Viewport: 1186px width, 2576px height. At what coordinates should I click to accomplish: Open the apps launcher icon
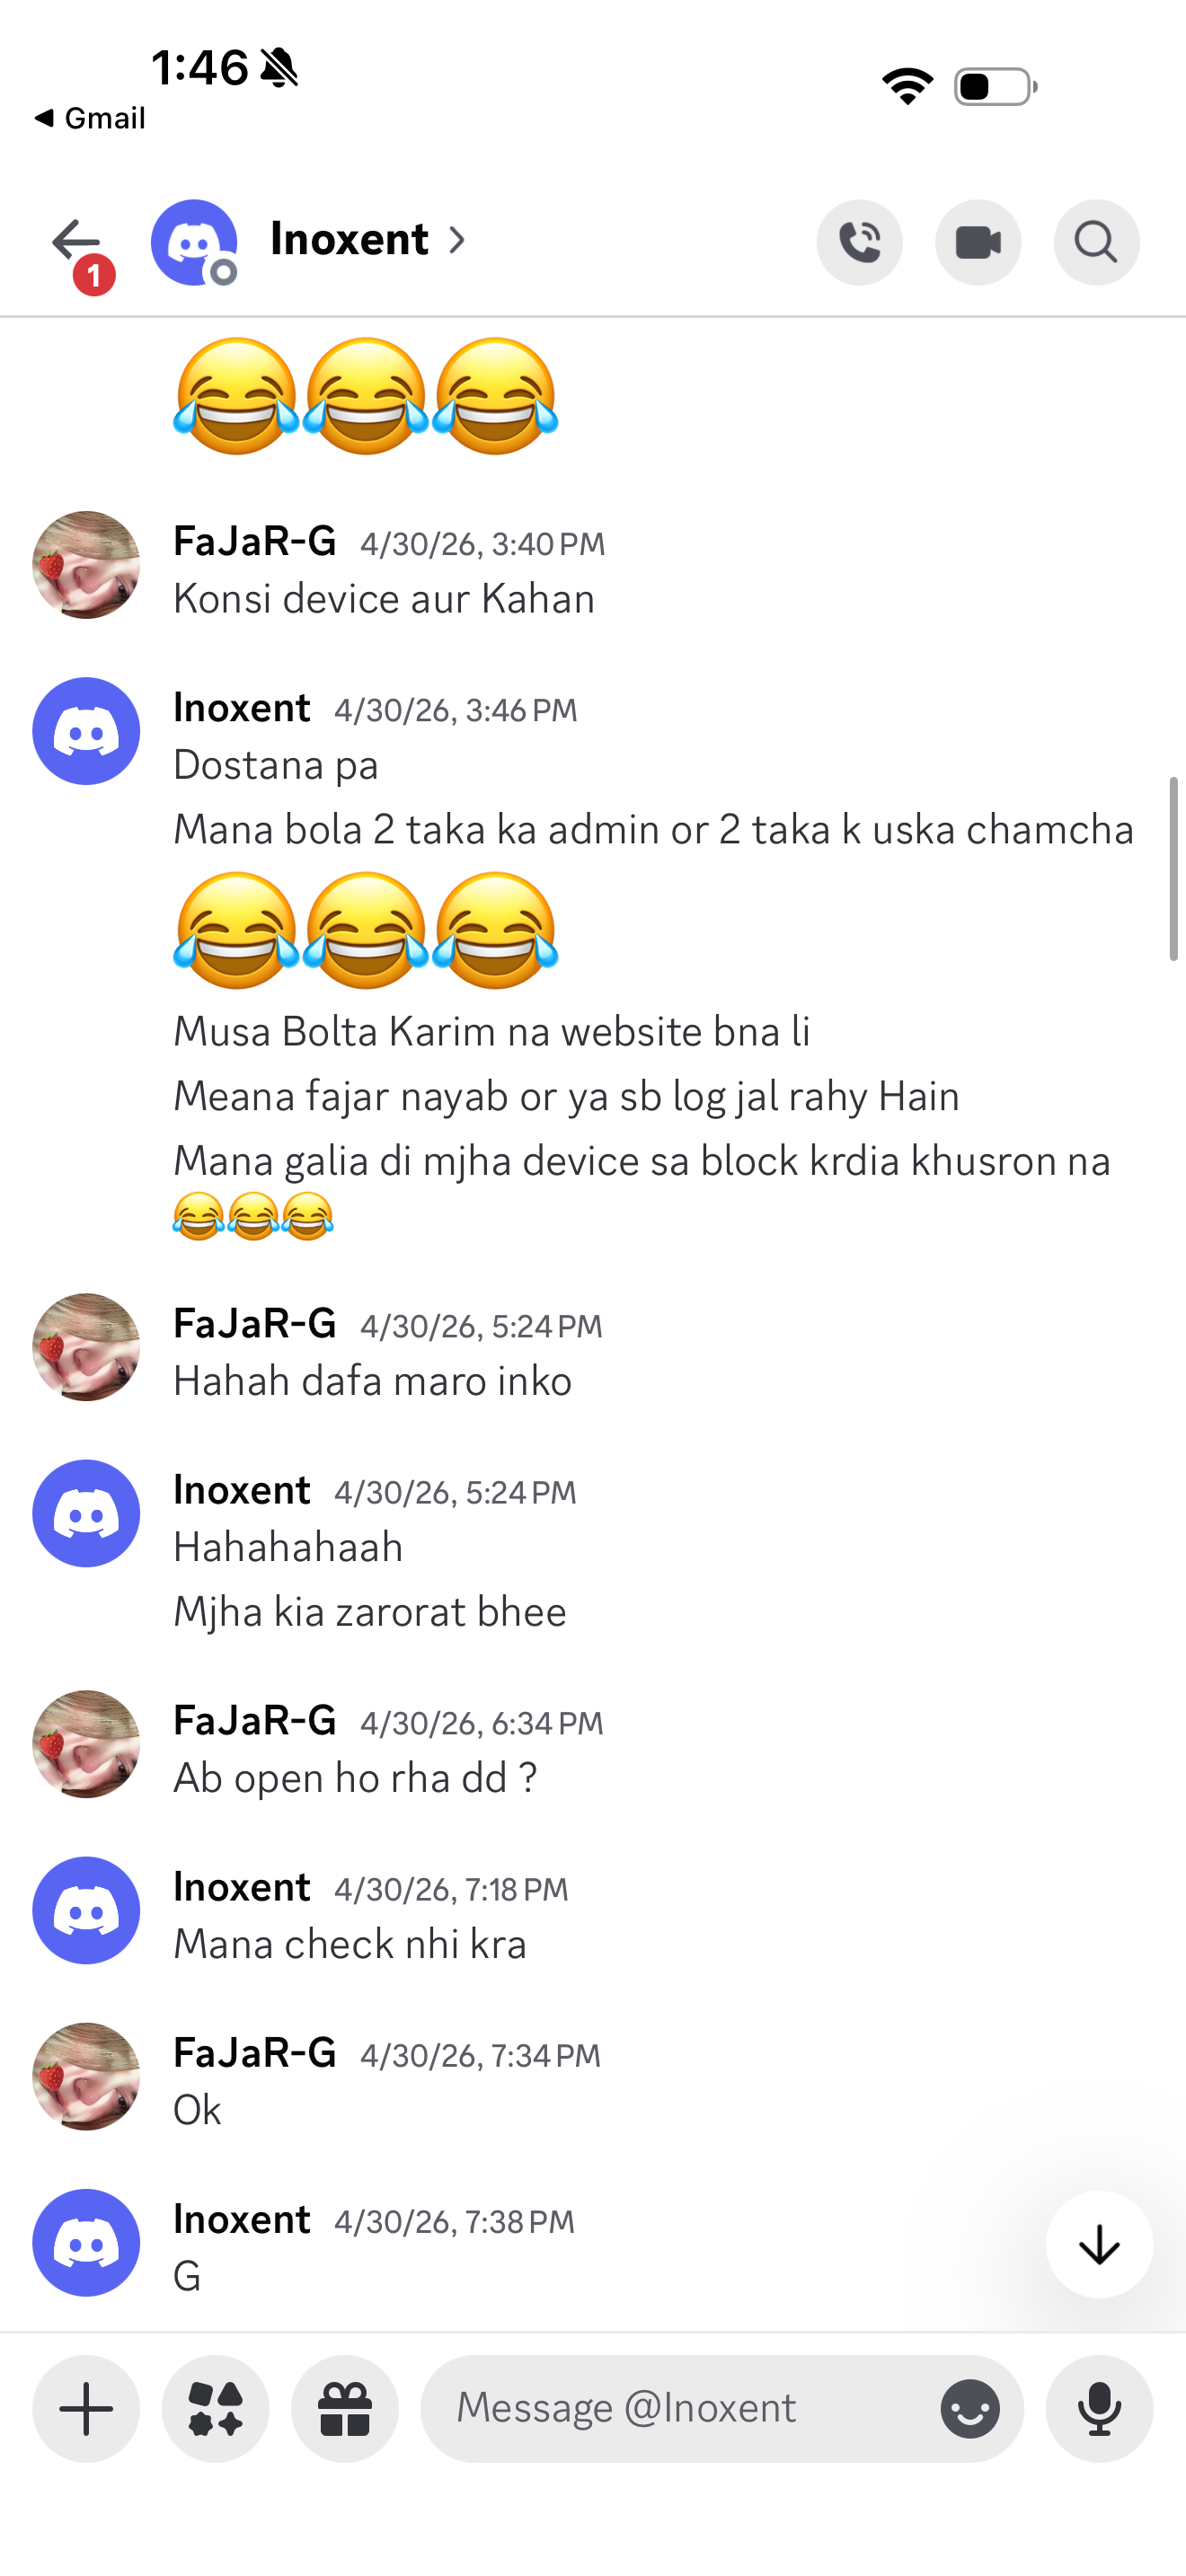215,2408
